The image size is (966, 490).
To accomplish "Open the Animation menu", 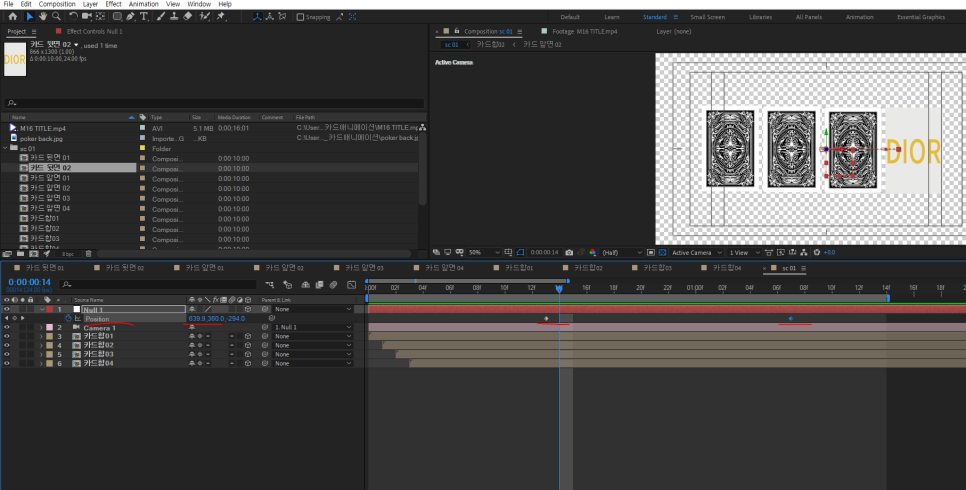I will point(144,4).
